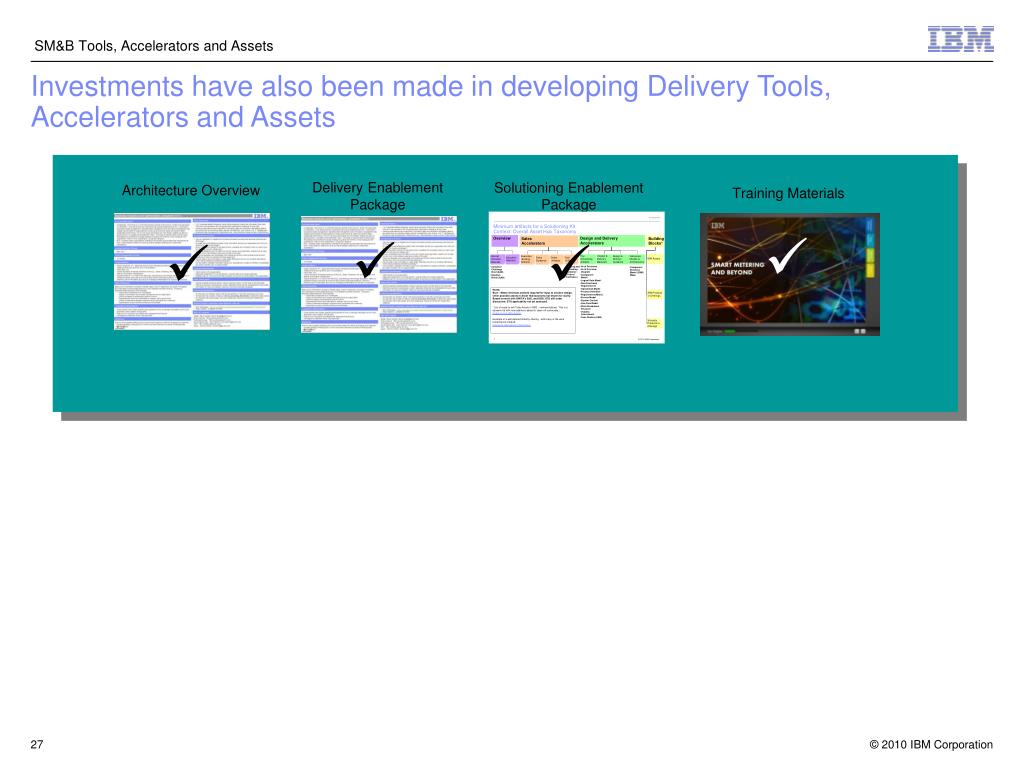This screenshot has width=1024, height=768.
Task: Select the 'Solutioning Enablement Package' label
Action: pyautogui.click(x=568, y=196)
